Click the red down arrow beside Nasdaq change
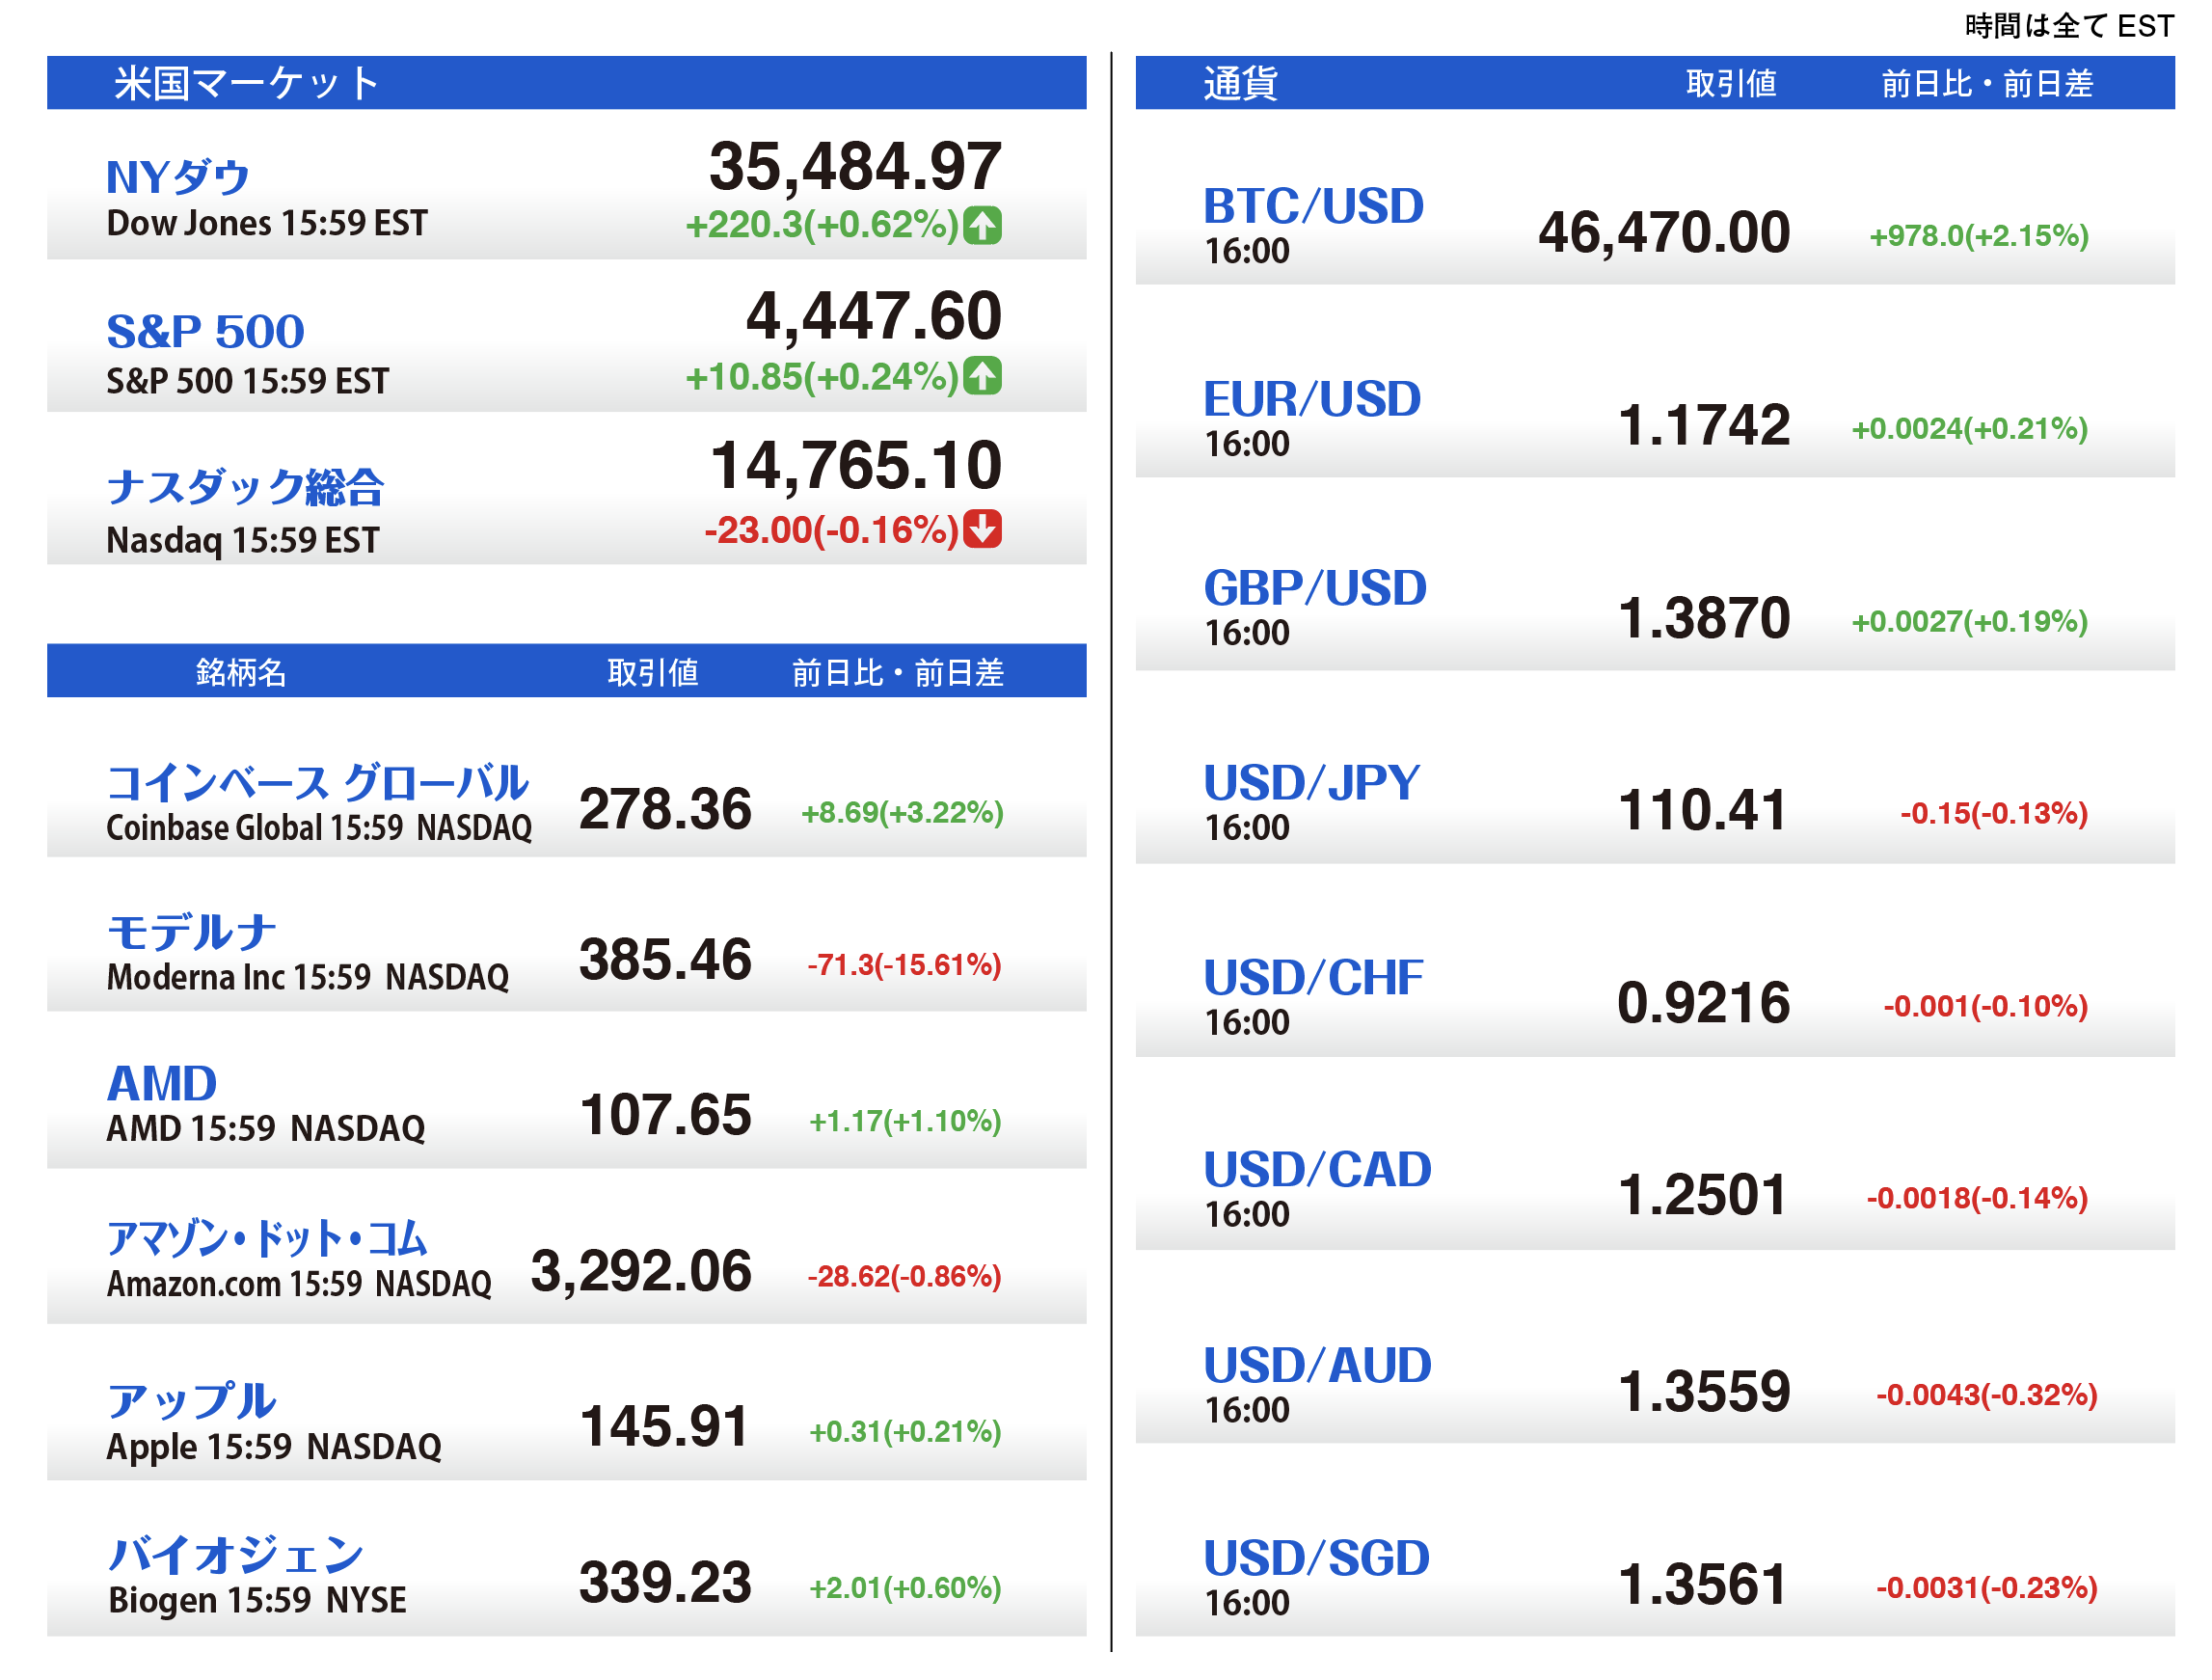The height and width of the screenshot is (1680, 2212). pos(982,529)
